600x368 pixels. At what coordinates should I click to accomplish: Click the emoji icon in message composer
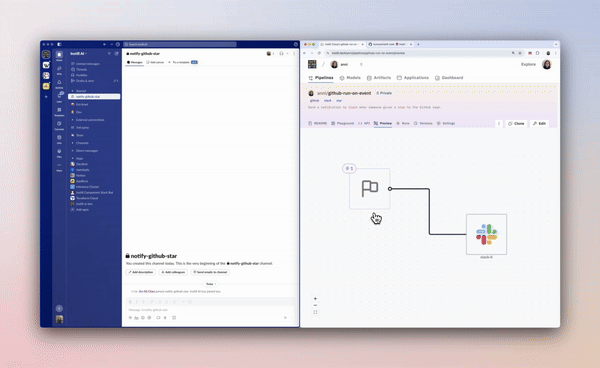[143, 318]
